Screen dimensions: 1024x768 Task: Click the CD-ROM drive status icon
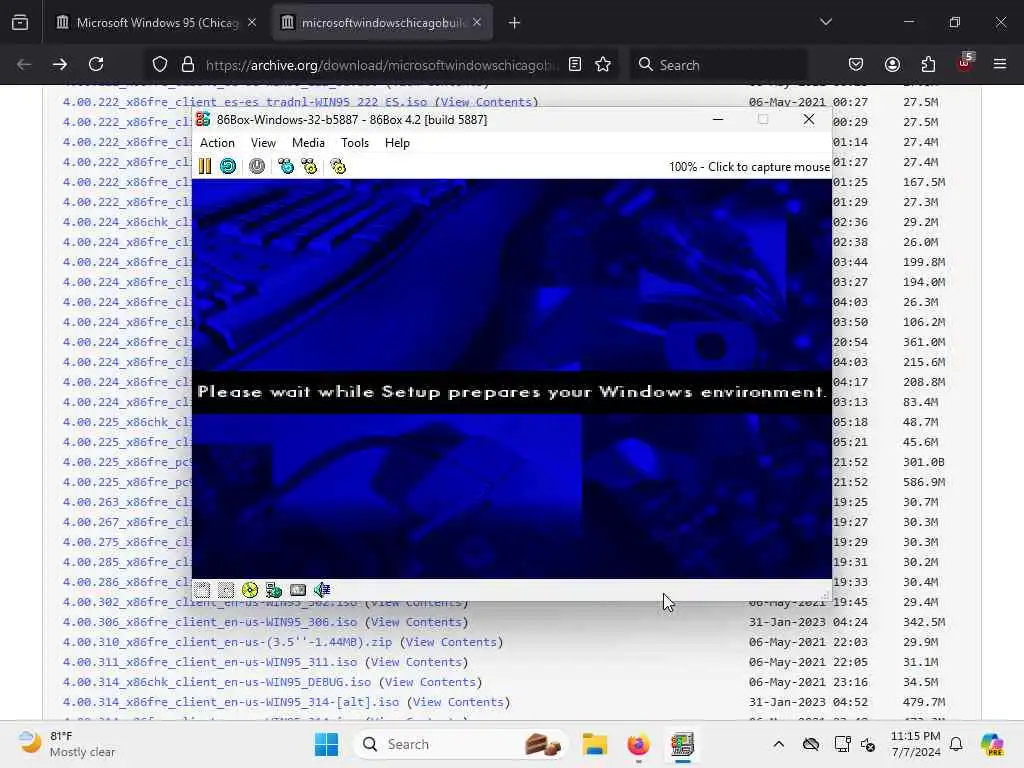coord(249,590)
